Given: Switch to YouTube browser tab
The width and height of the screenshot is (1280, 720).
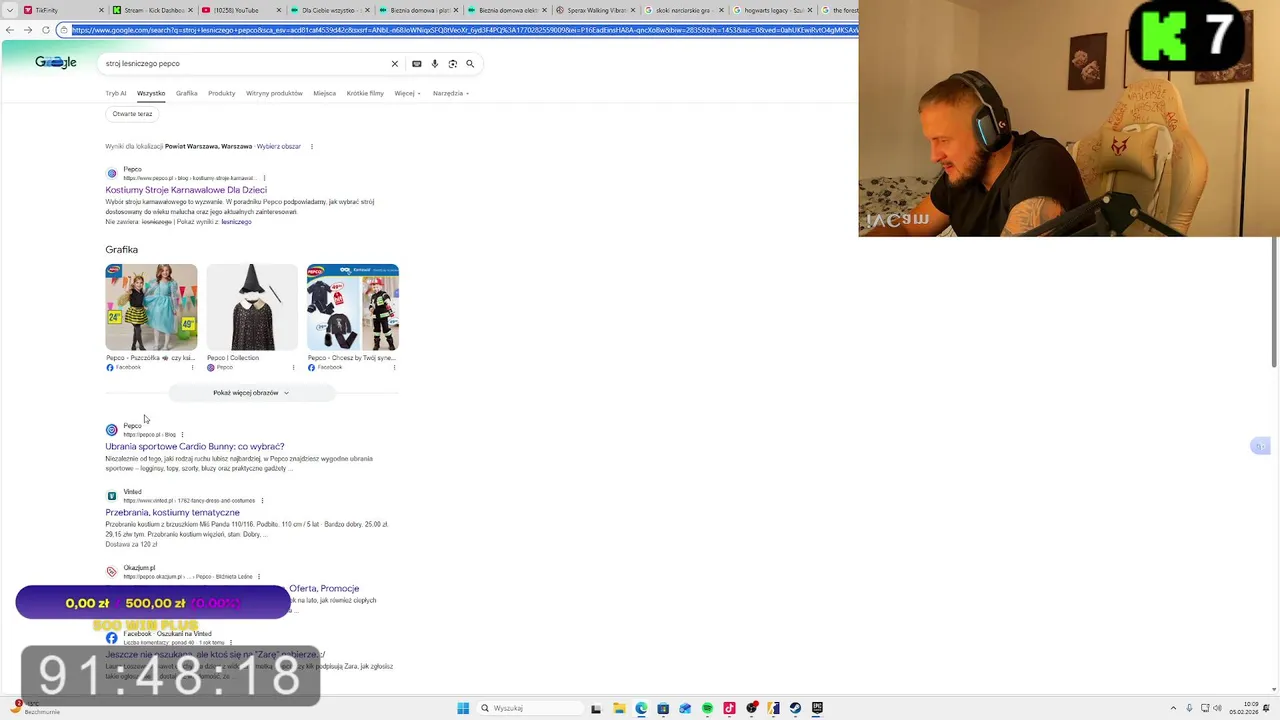Looking at the screenshot, I should pyautogui.click(x=238, y=10).
